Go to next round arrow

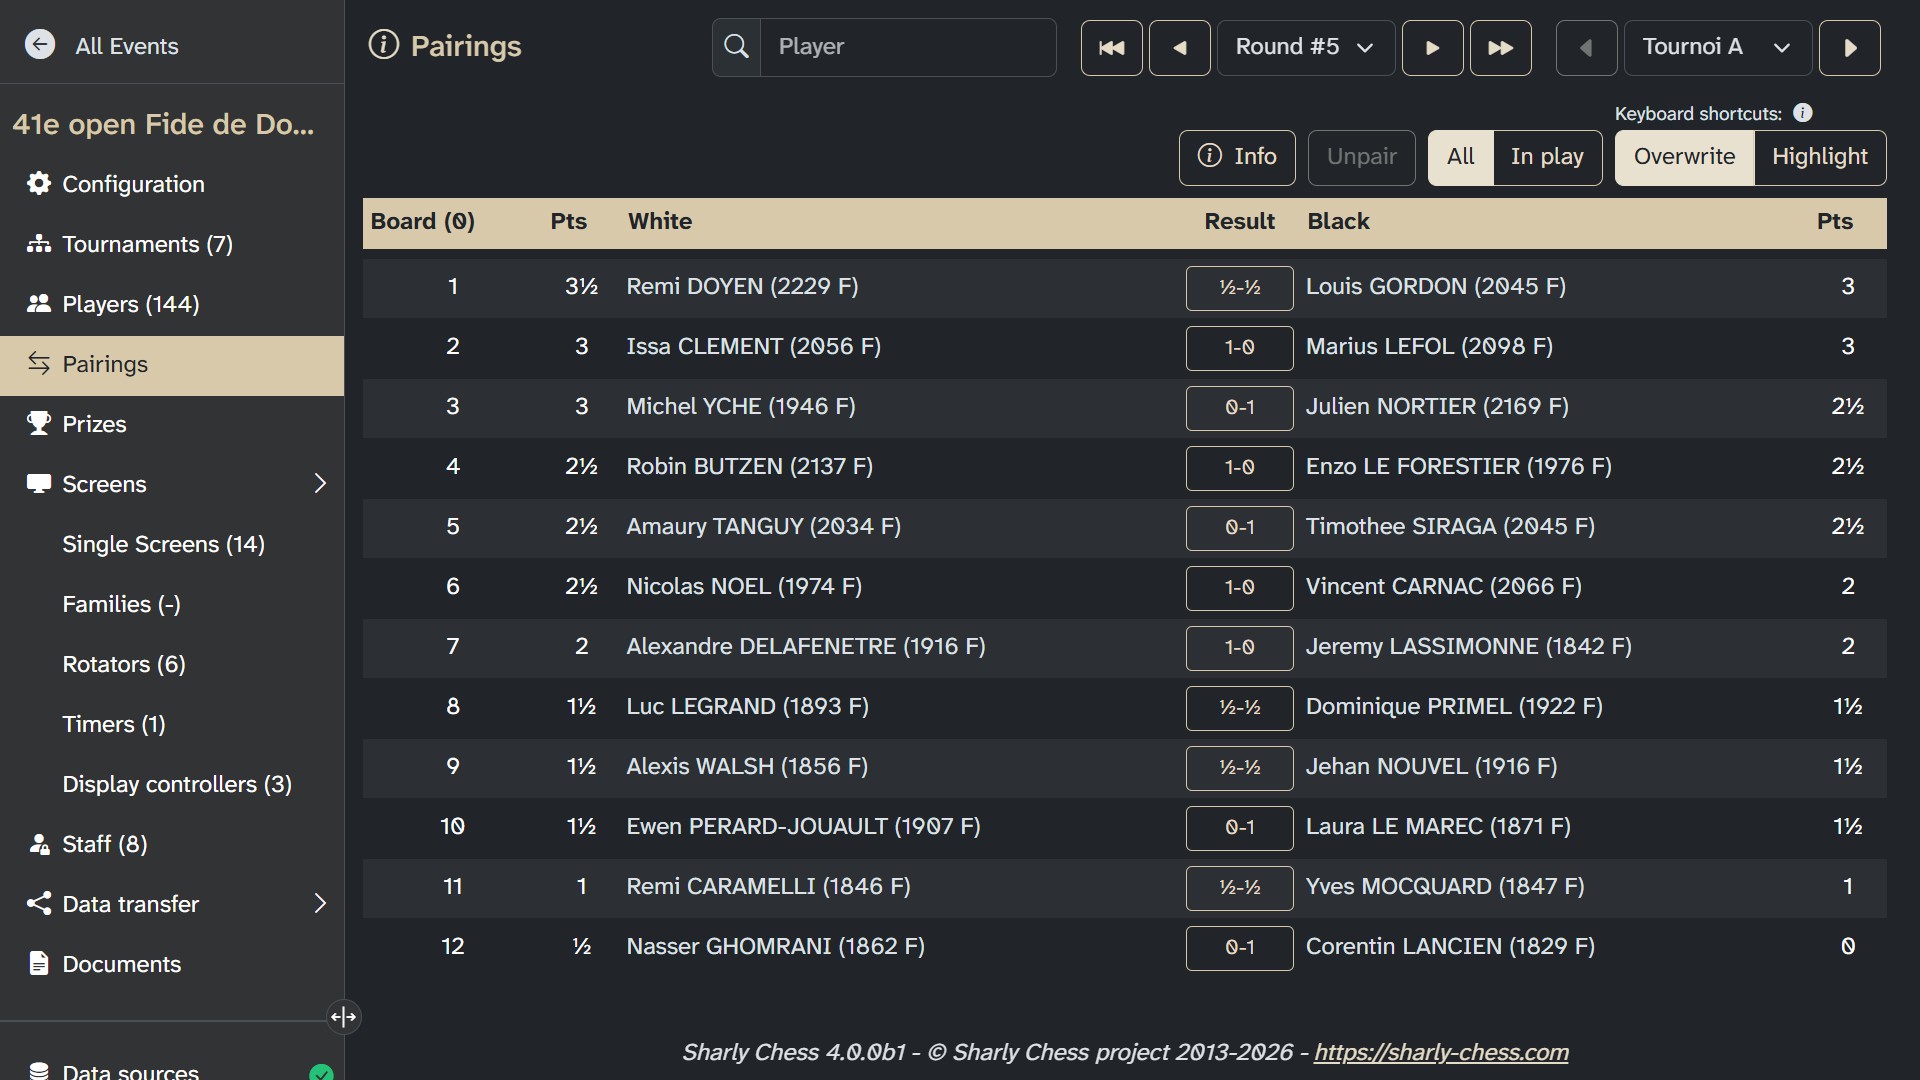1432,47
